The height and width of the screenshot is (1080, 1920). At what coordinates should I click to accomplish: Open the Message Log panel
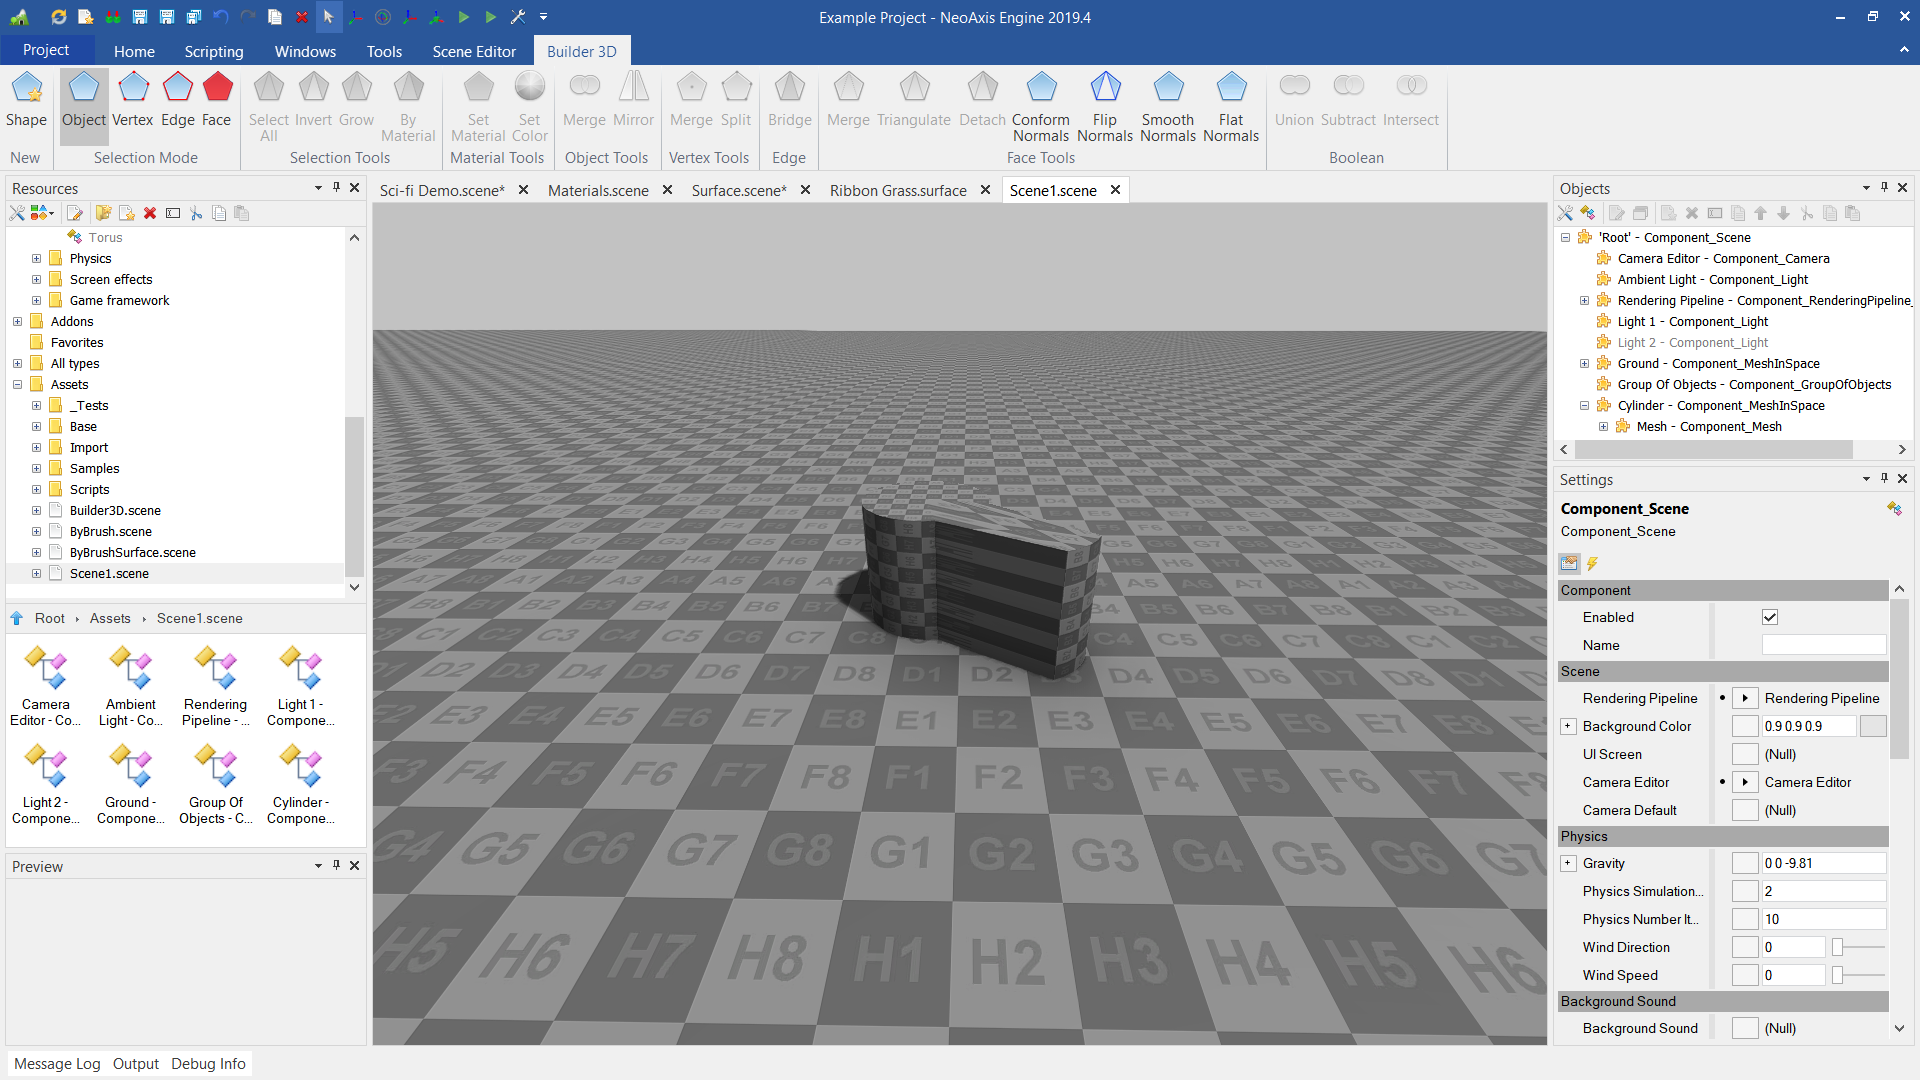pos(57,1063)
